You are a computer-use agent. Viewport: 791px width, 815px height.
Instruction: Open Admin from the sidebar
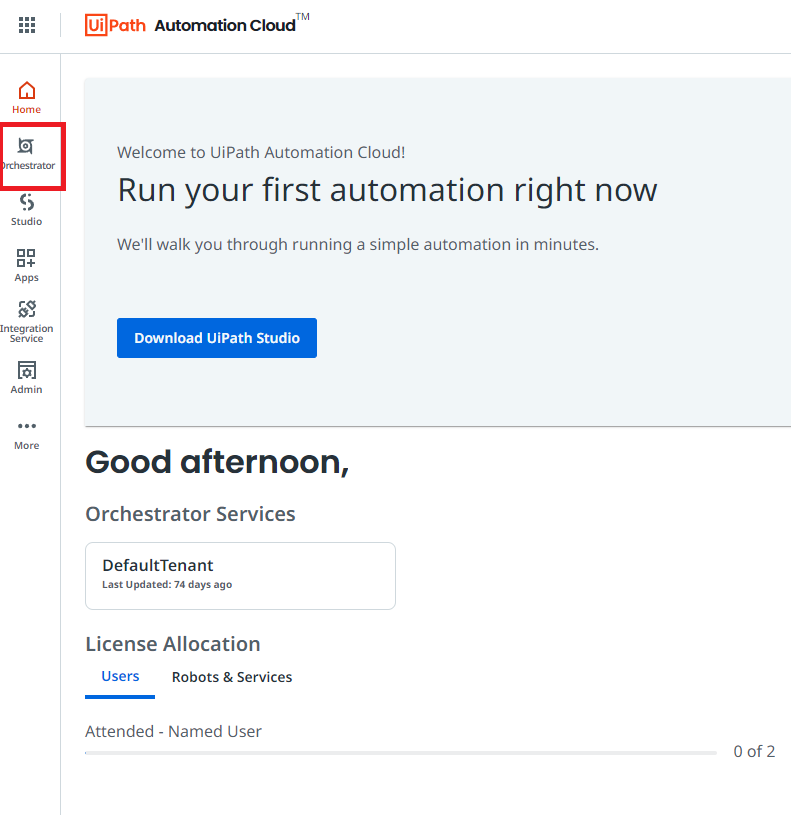27,378
